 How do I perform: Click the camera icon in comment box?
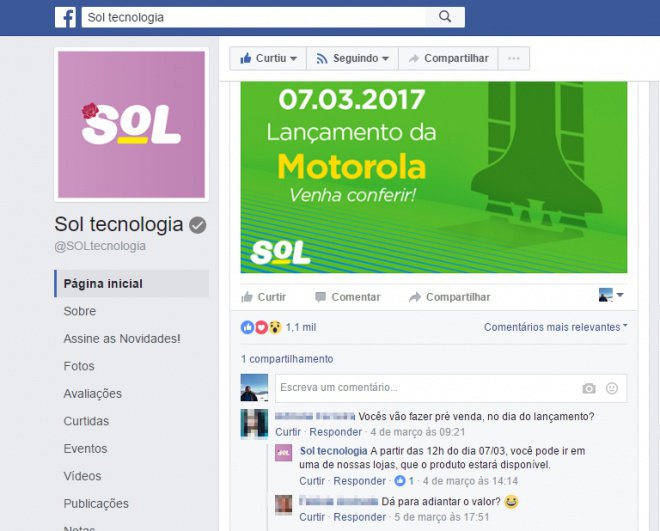point(588,388)
